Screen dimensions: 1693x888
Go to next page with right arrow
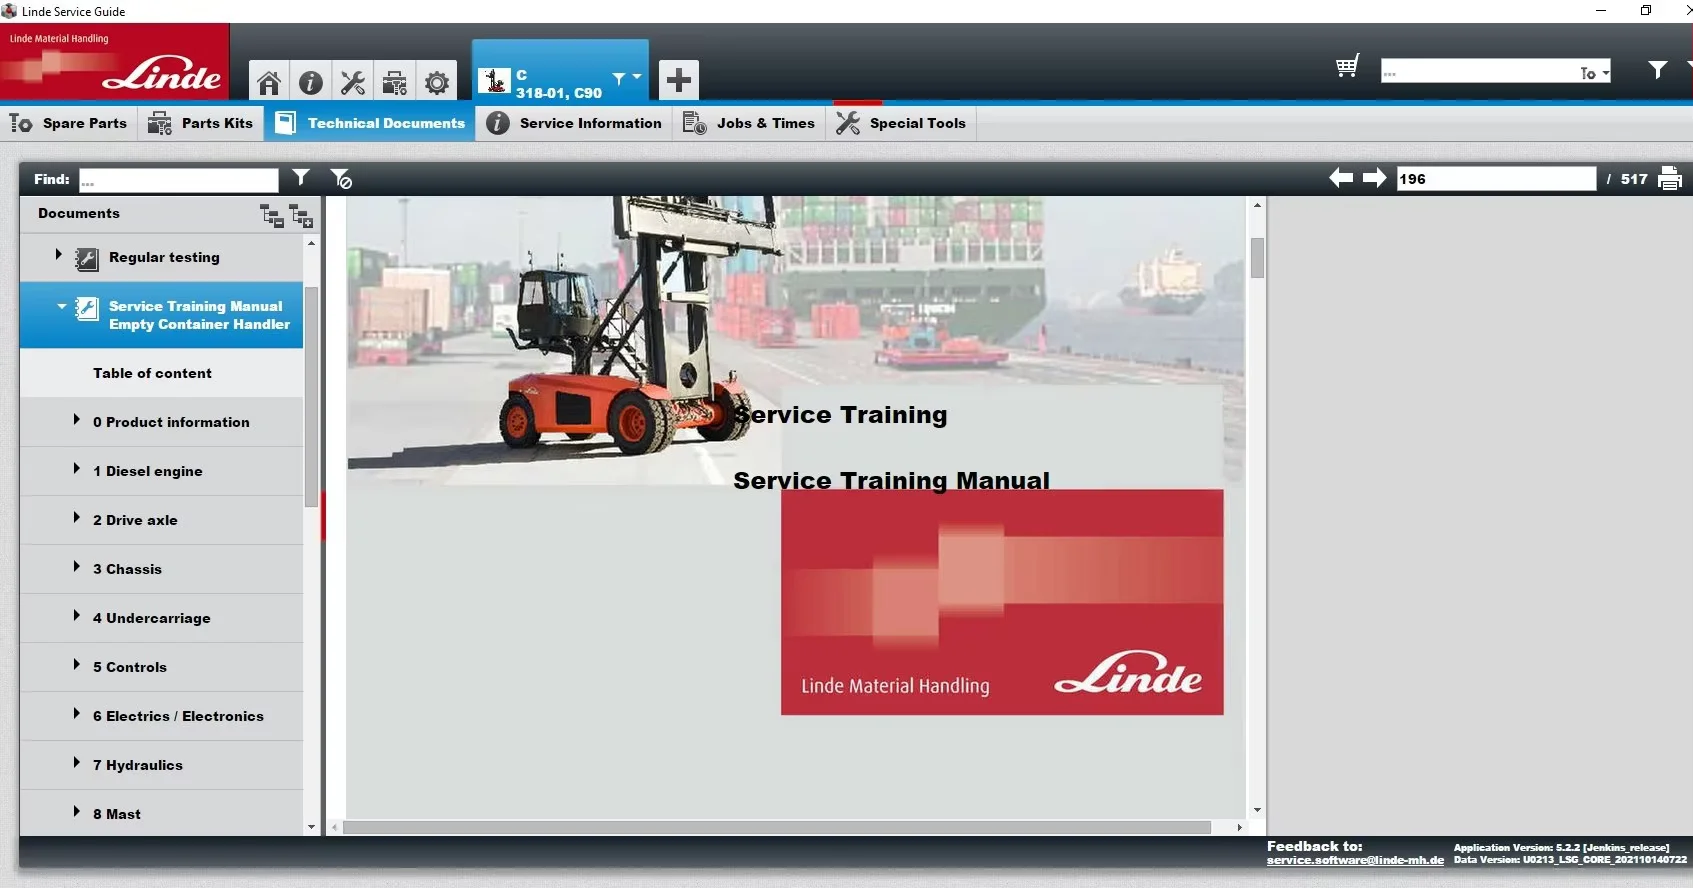(x=1375, y=178)
